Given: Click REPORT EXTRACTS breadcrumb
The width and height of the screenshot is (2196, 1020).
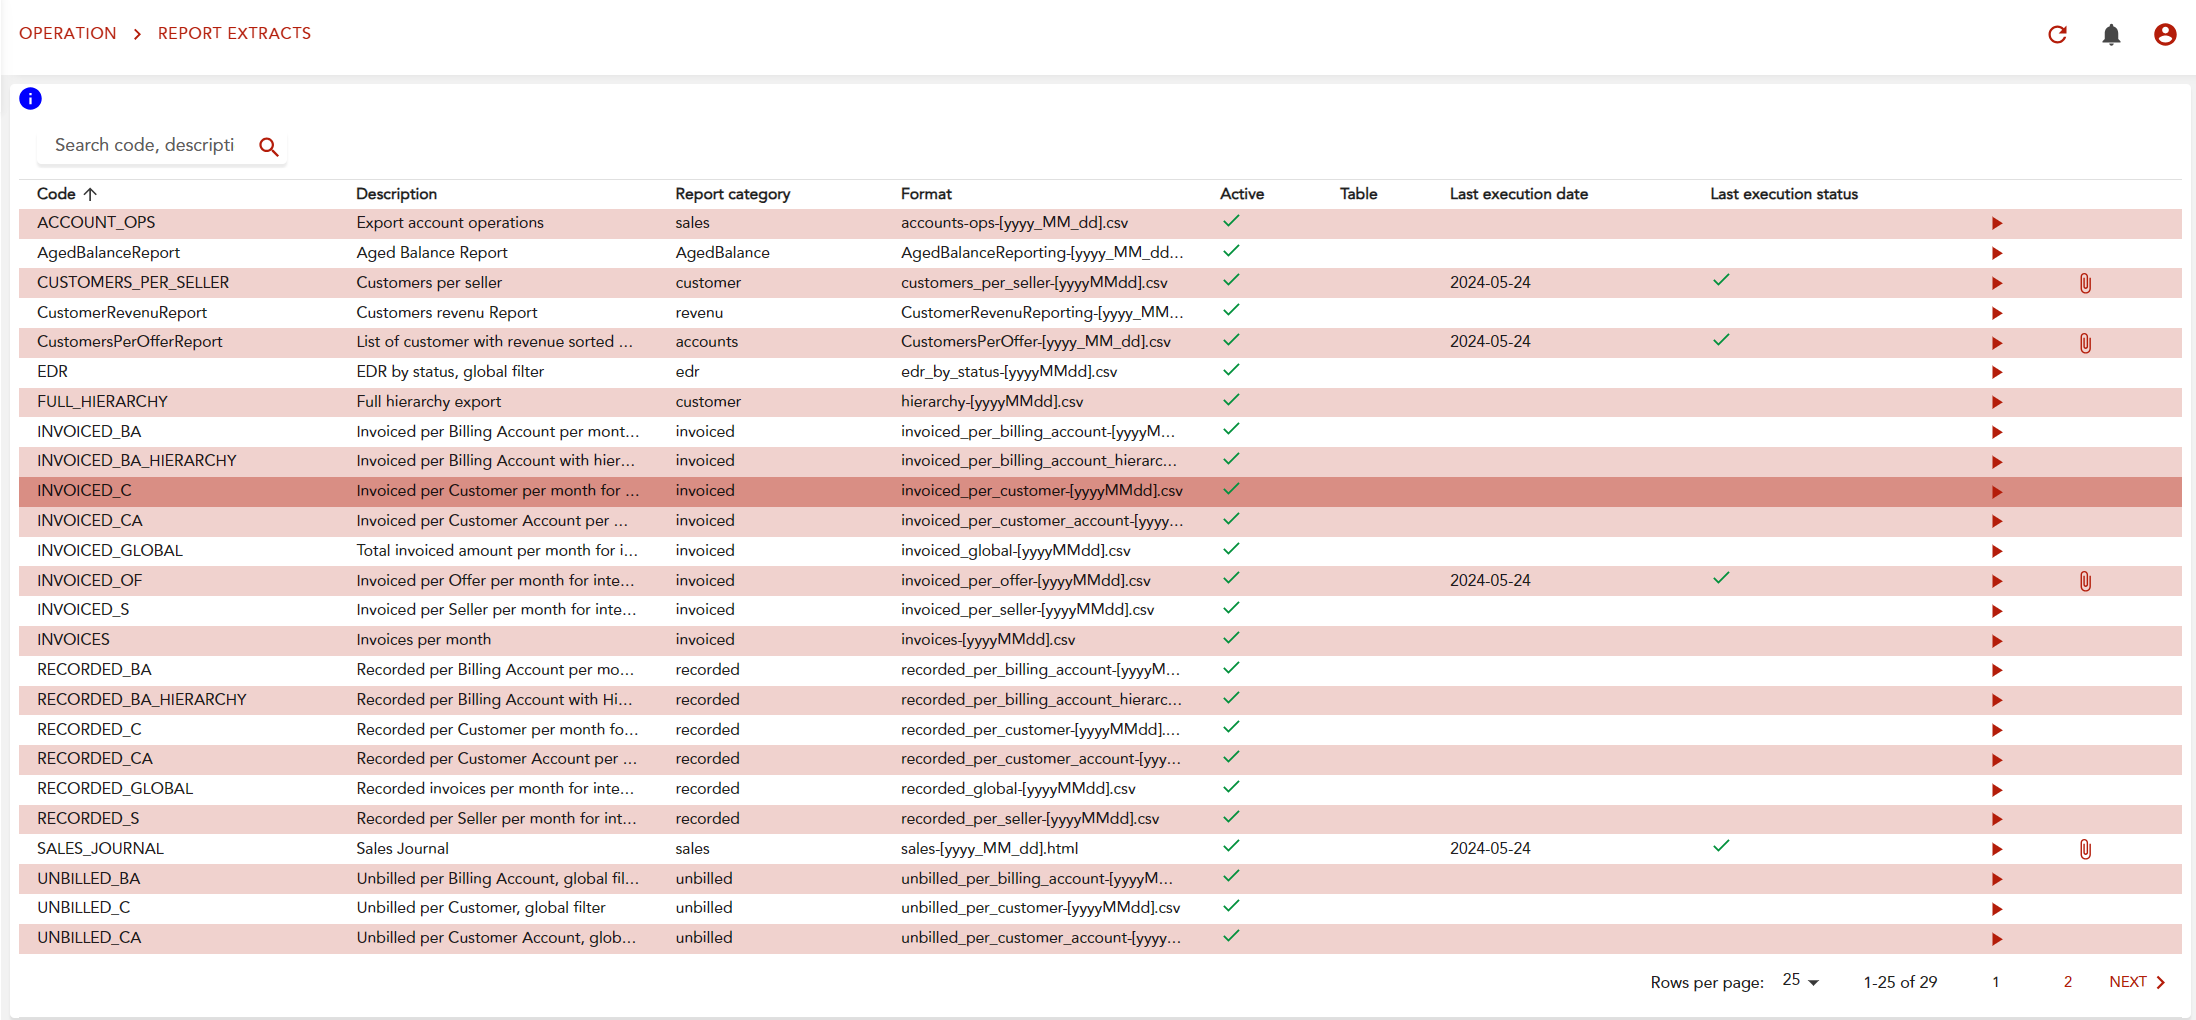Looking at the screenshot, I should point(234,34).
